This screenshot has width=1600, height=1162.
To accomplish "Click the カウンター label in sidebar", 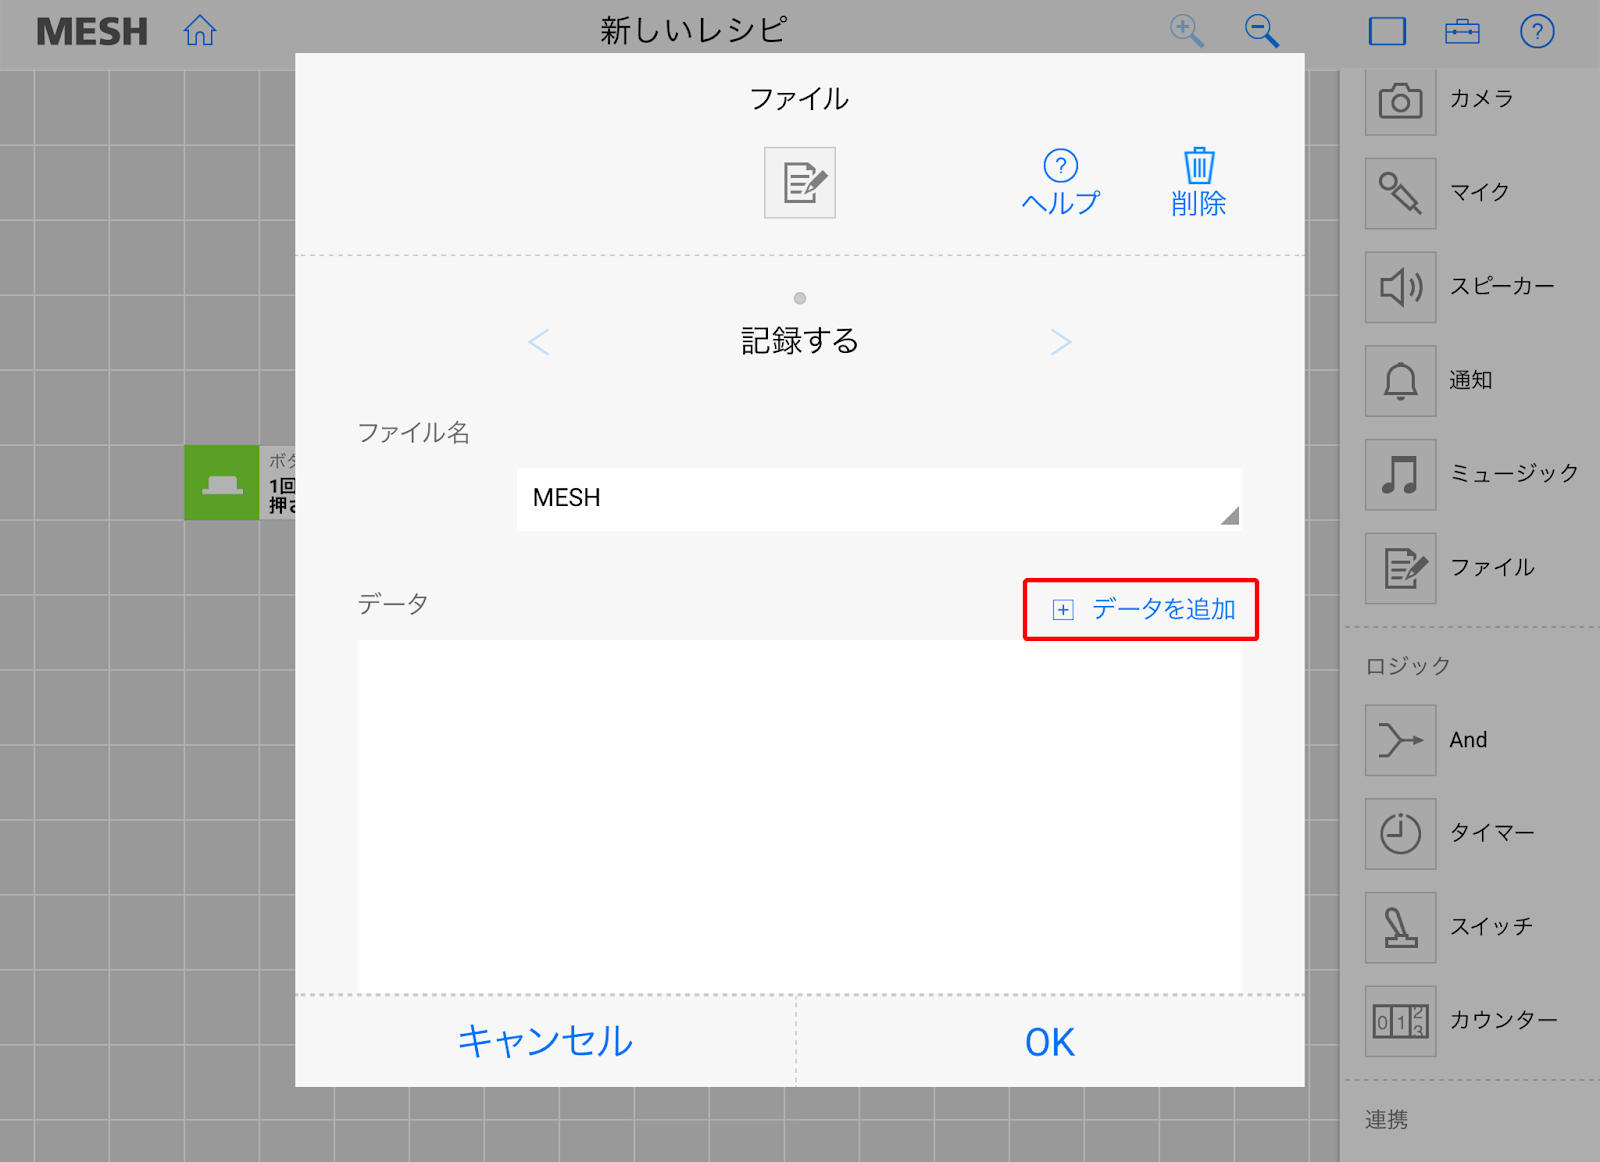I will click(1504, 1020).
